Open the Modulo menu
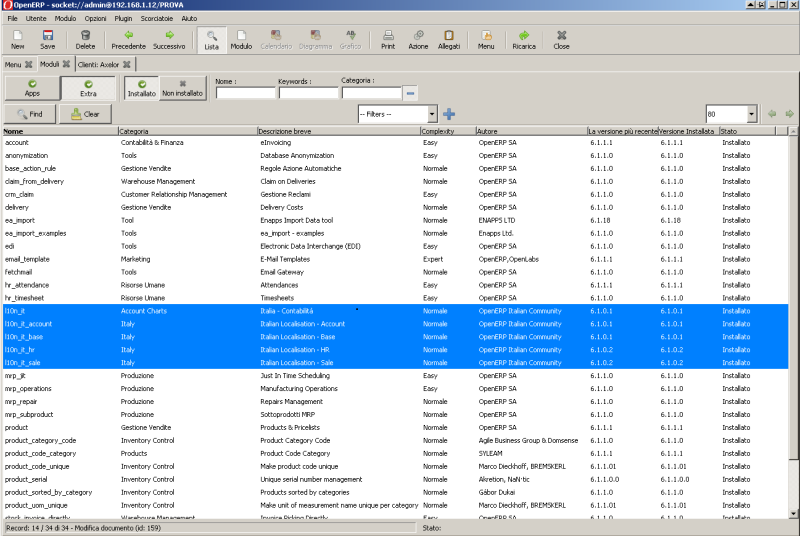 coord(65,18)
